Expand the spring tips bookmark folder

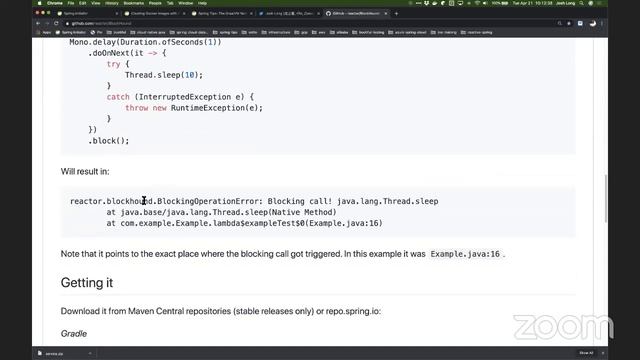point(225,32)
